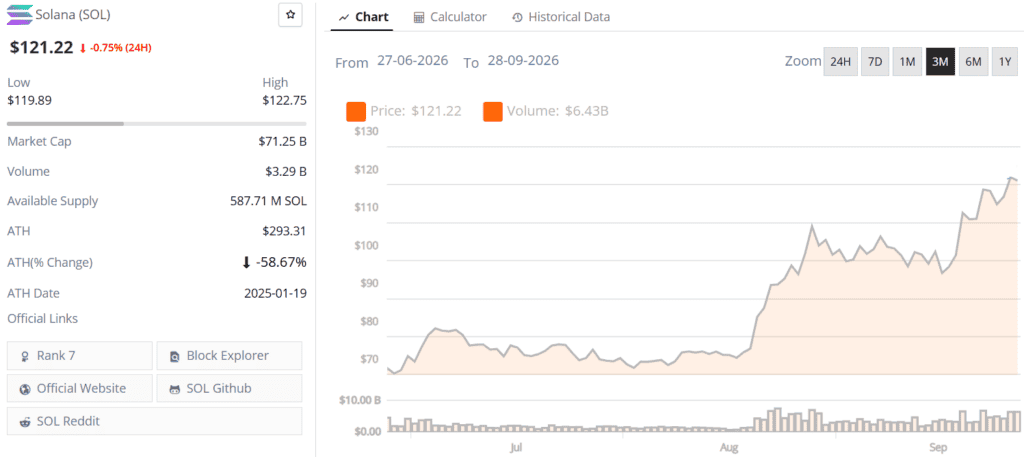
Task: Click the SOL Reddit alien icon
Action: (25, 422)
